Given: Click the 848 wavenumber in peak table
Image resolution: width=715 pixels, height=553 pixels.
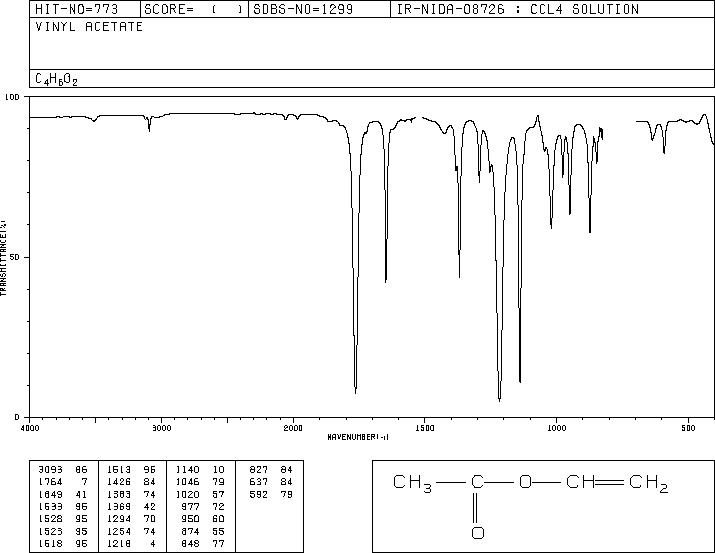Looking at the screenshot, I should 191,544.
